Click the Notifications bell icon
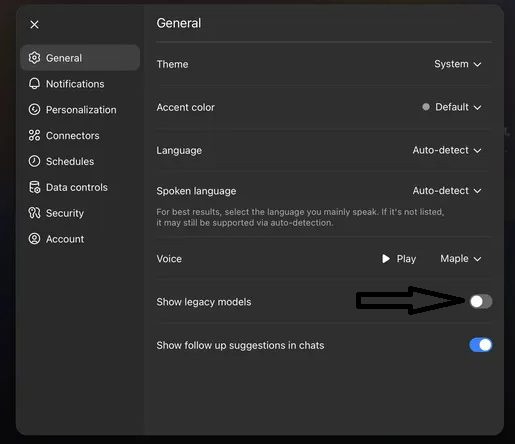 [x=34, y=84]
